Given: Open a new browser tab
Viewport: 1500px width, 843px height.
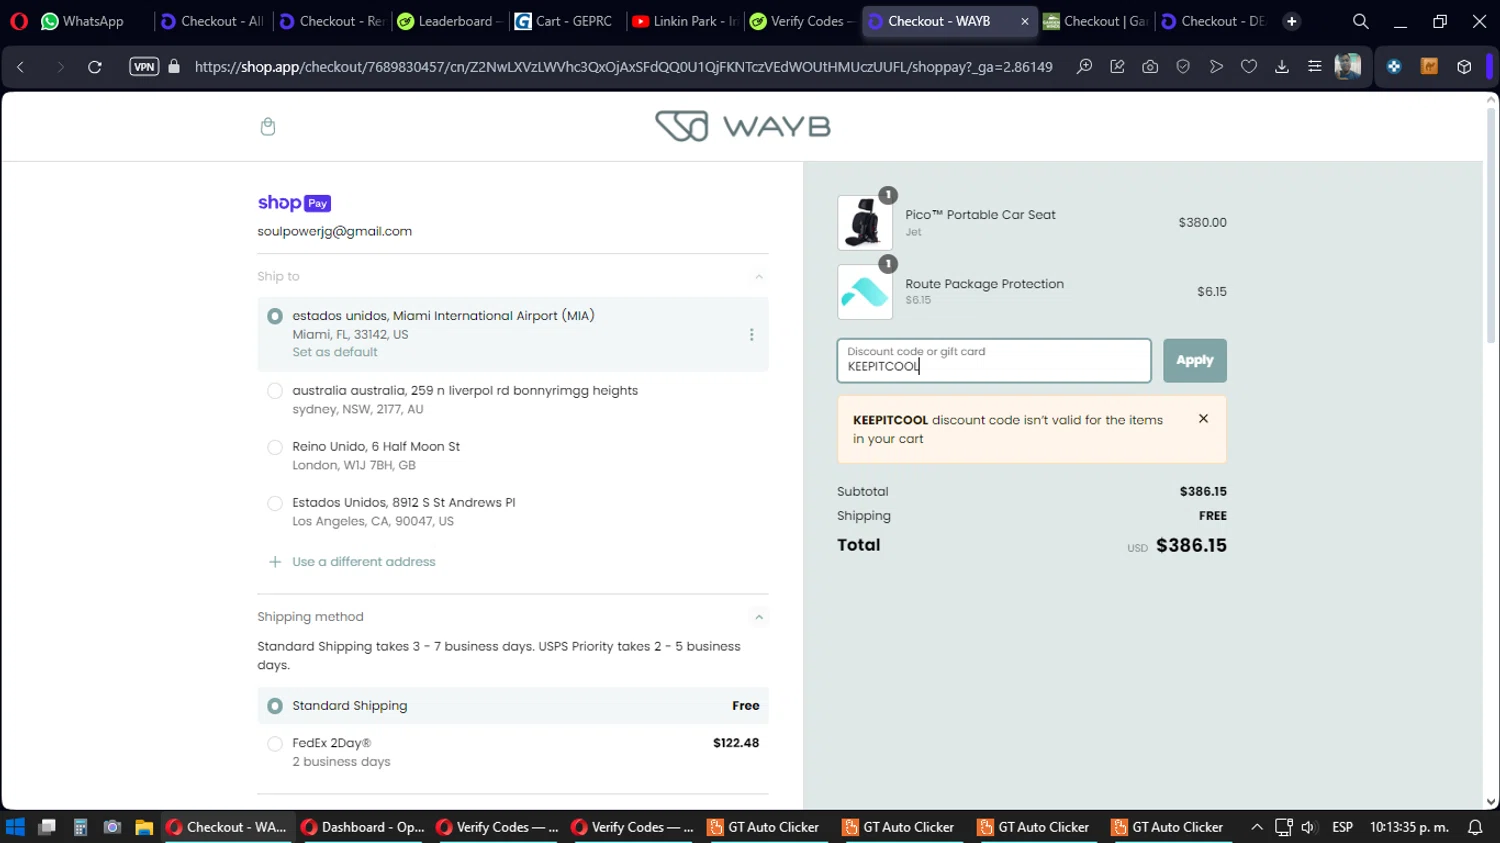Looking at the screenshot, I should click(x=1292, y=21).
